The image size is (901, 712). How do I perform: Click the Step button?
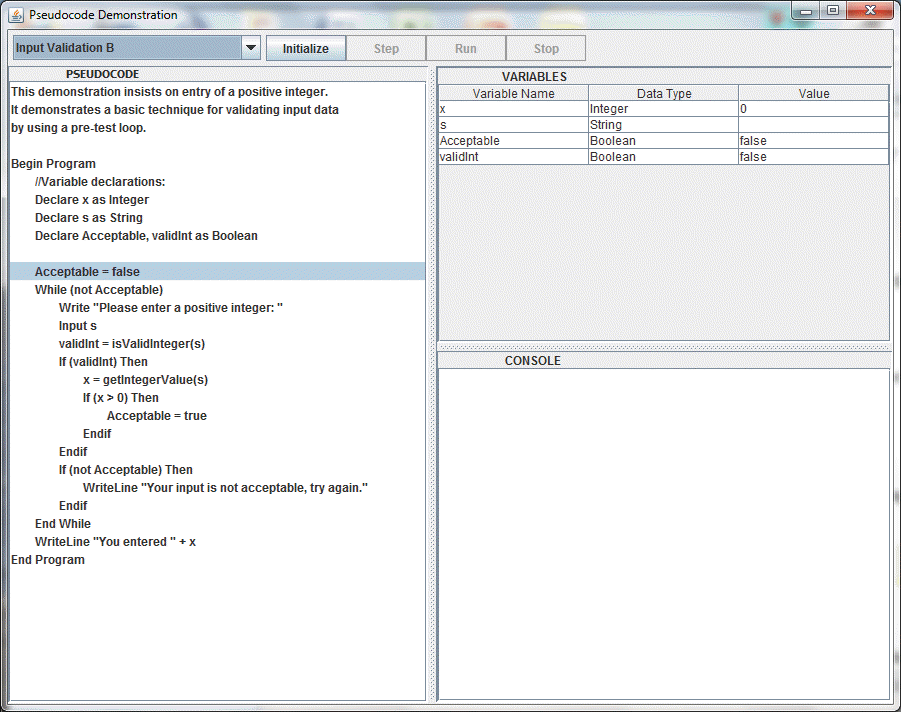click(386, 48)
